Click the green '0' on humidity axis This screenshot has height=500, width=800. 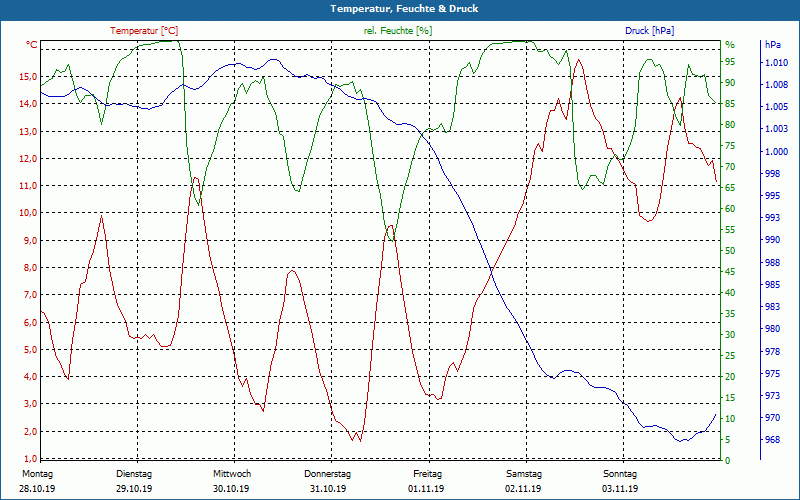(x=728, y=460)
